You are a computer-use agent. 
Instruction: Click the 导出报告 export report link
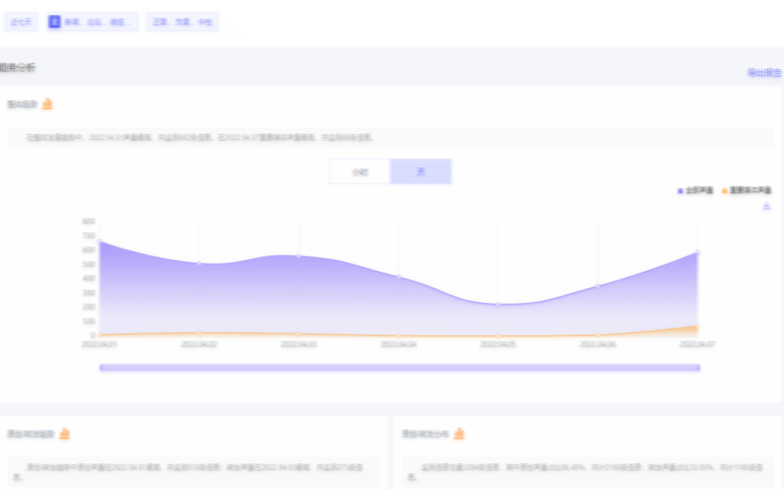click(764, 73)
